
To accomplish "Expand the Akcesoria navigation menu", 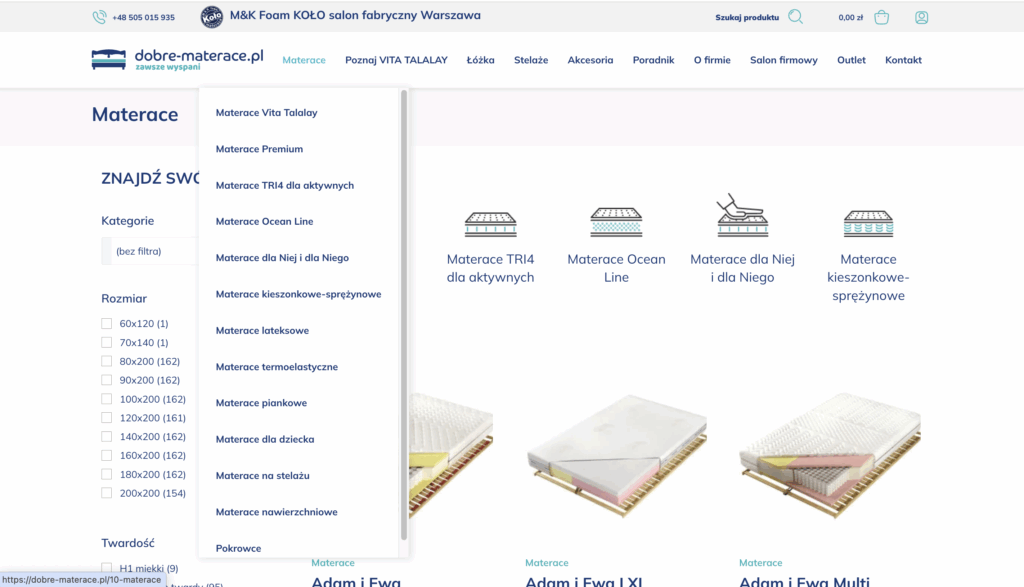I will tap(590, 60).
